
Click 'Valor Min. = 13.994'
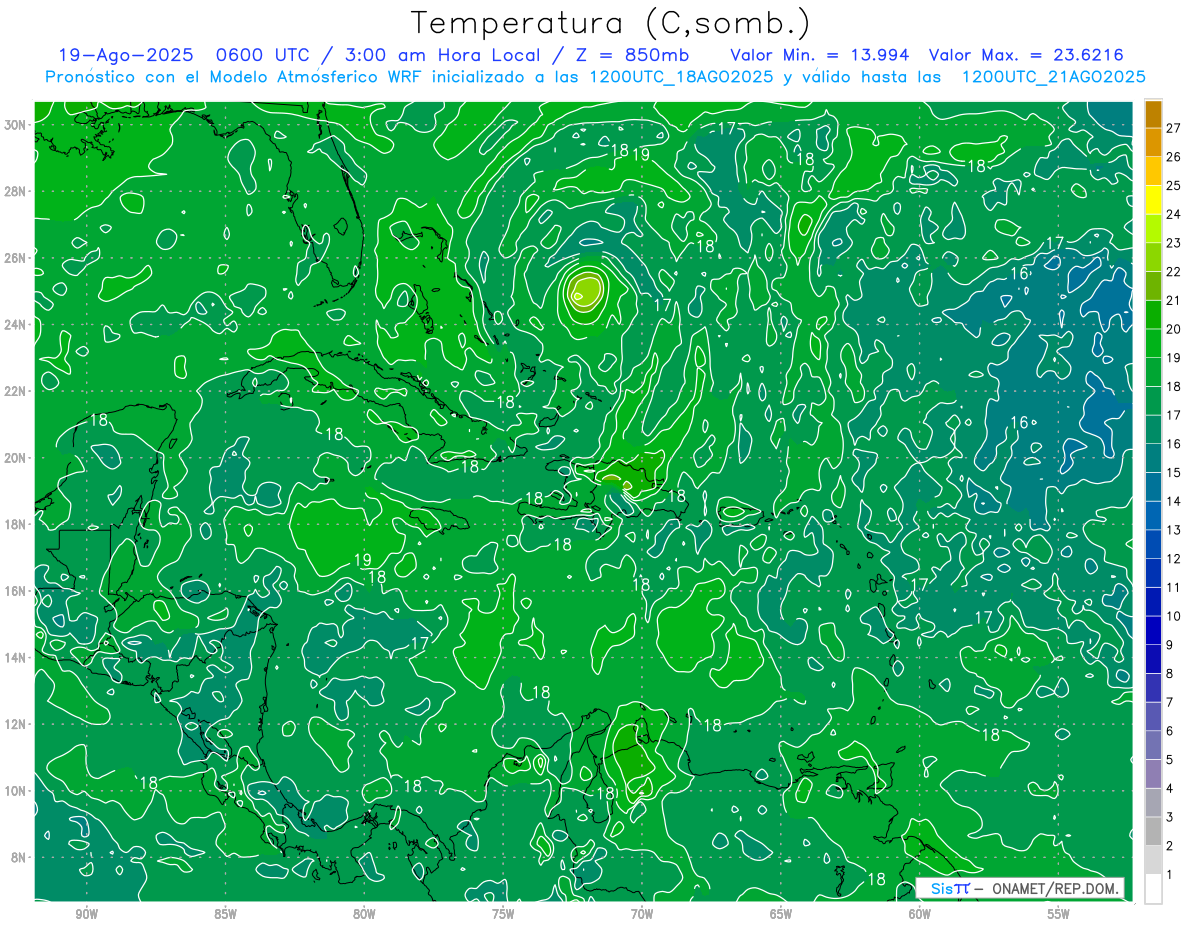pos(821,56)
